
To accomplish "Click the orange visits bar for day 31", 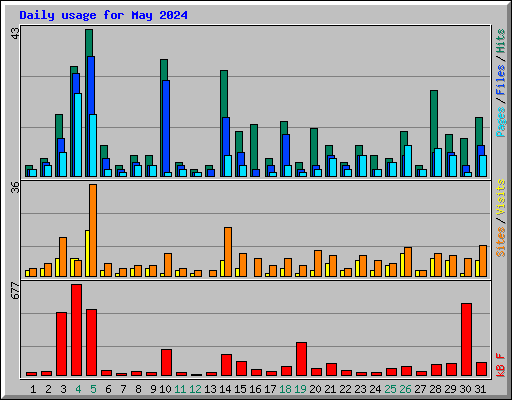I will [483, 261].
